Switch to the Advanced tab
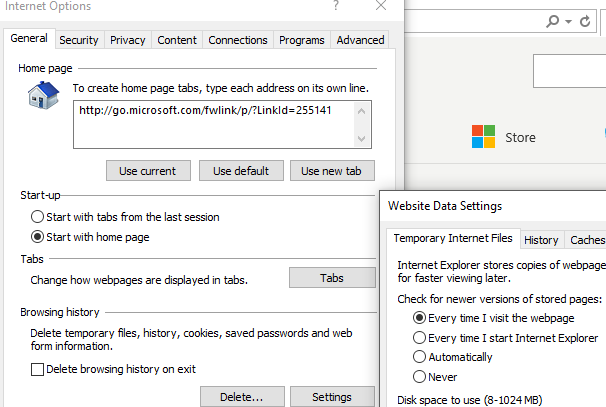Screen dimensions: 606x407 [x=360, y=40]
